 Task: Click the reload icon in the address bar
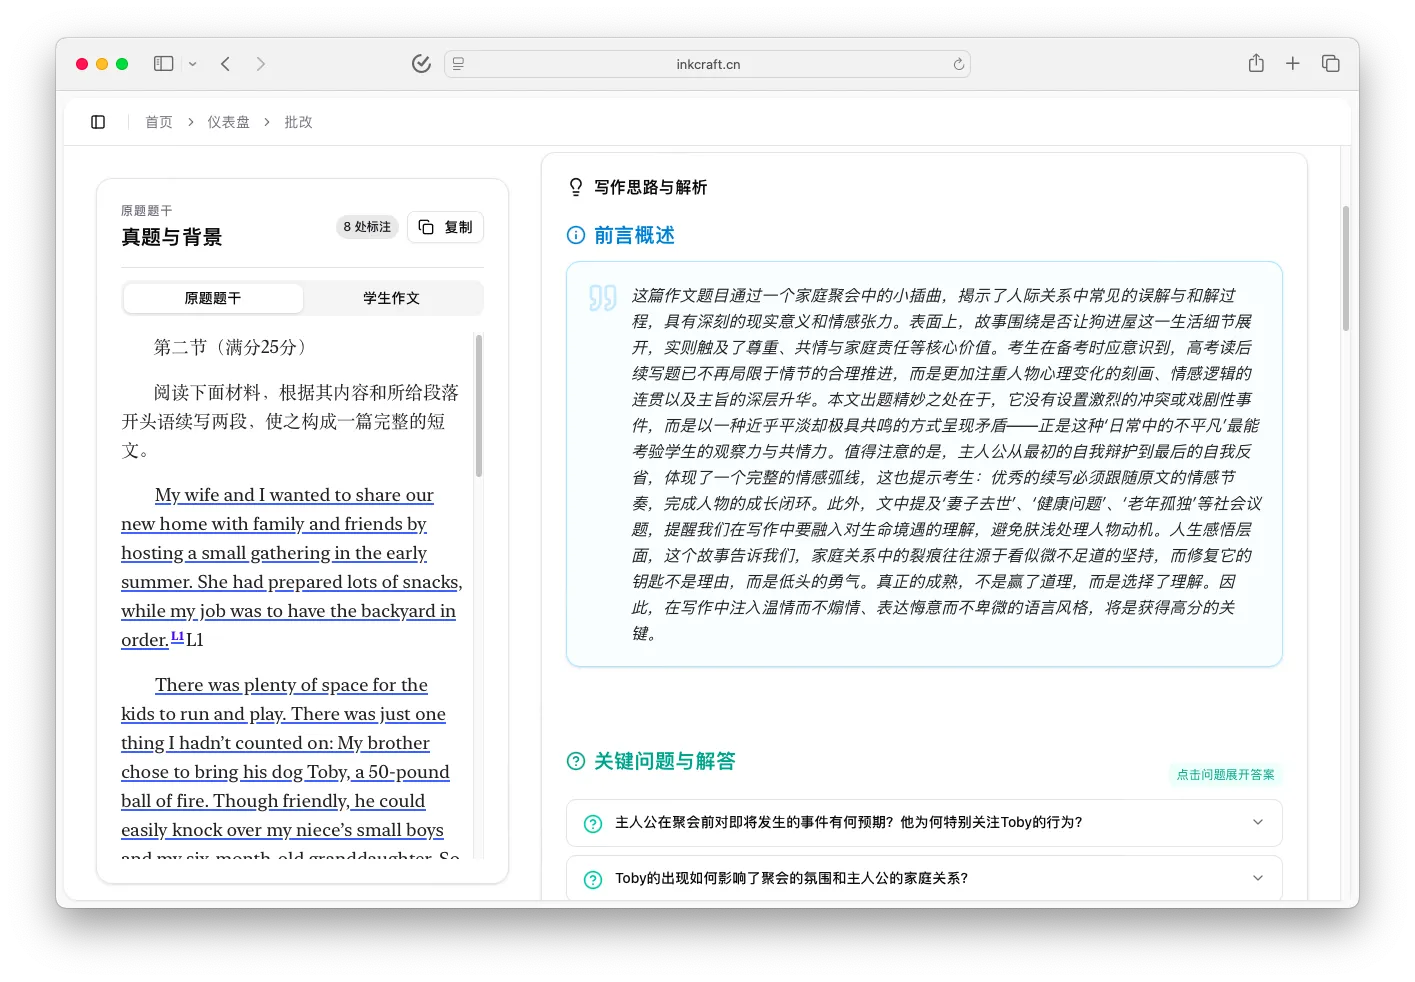(957, 63)
